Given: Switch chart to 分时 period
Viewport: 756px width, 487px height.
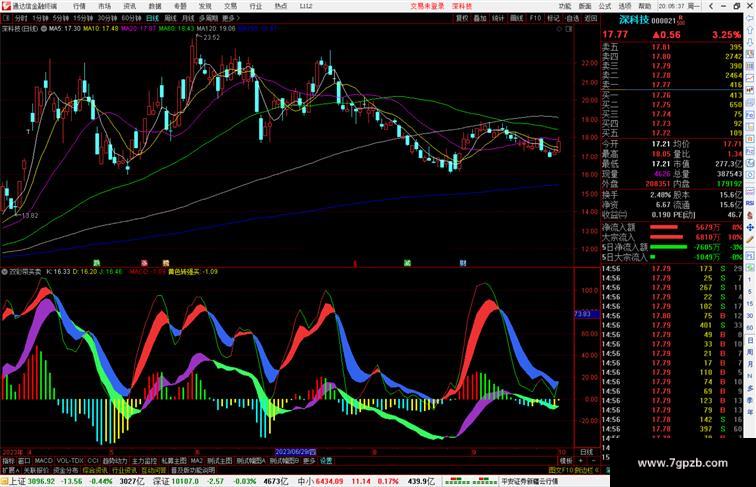Looking at the screenshot, I should [21, 18].
